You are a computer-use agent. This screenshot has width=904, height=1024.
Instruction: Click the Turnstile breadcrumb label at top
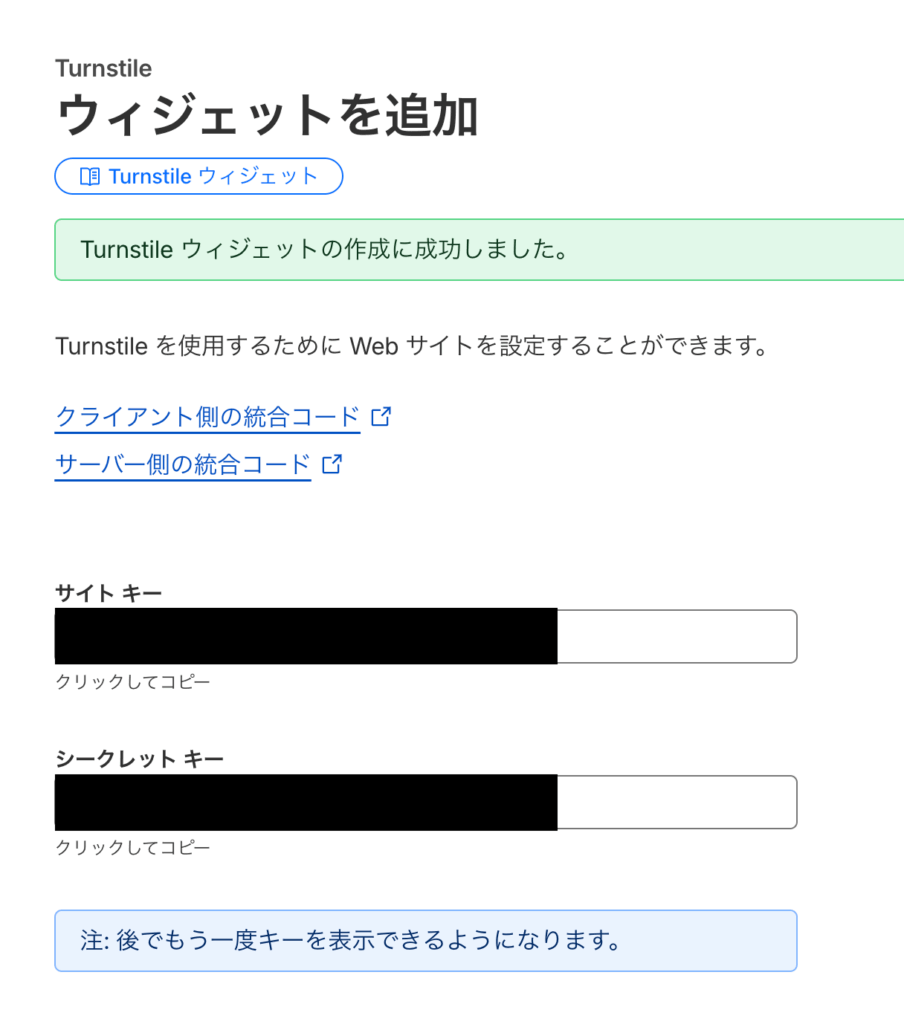pyautogui.click(x=104, y=69)
